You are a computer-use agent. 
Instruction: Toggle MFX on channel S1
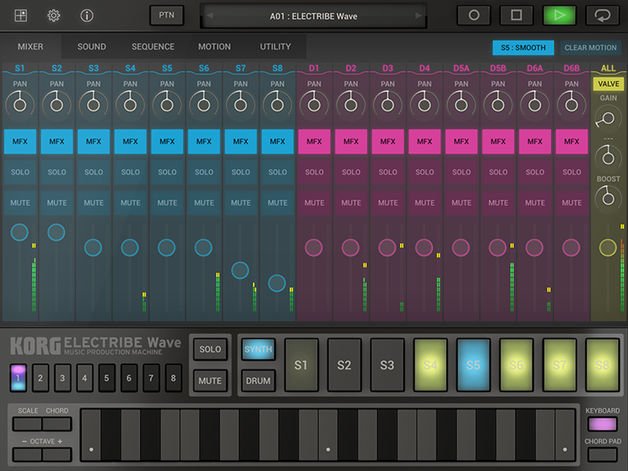point(20,141)
